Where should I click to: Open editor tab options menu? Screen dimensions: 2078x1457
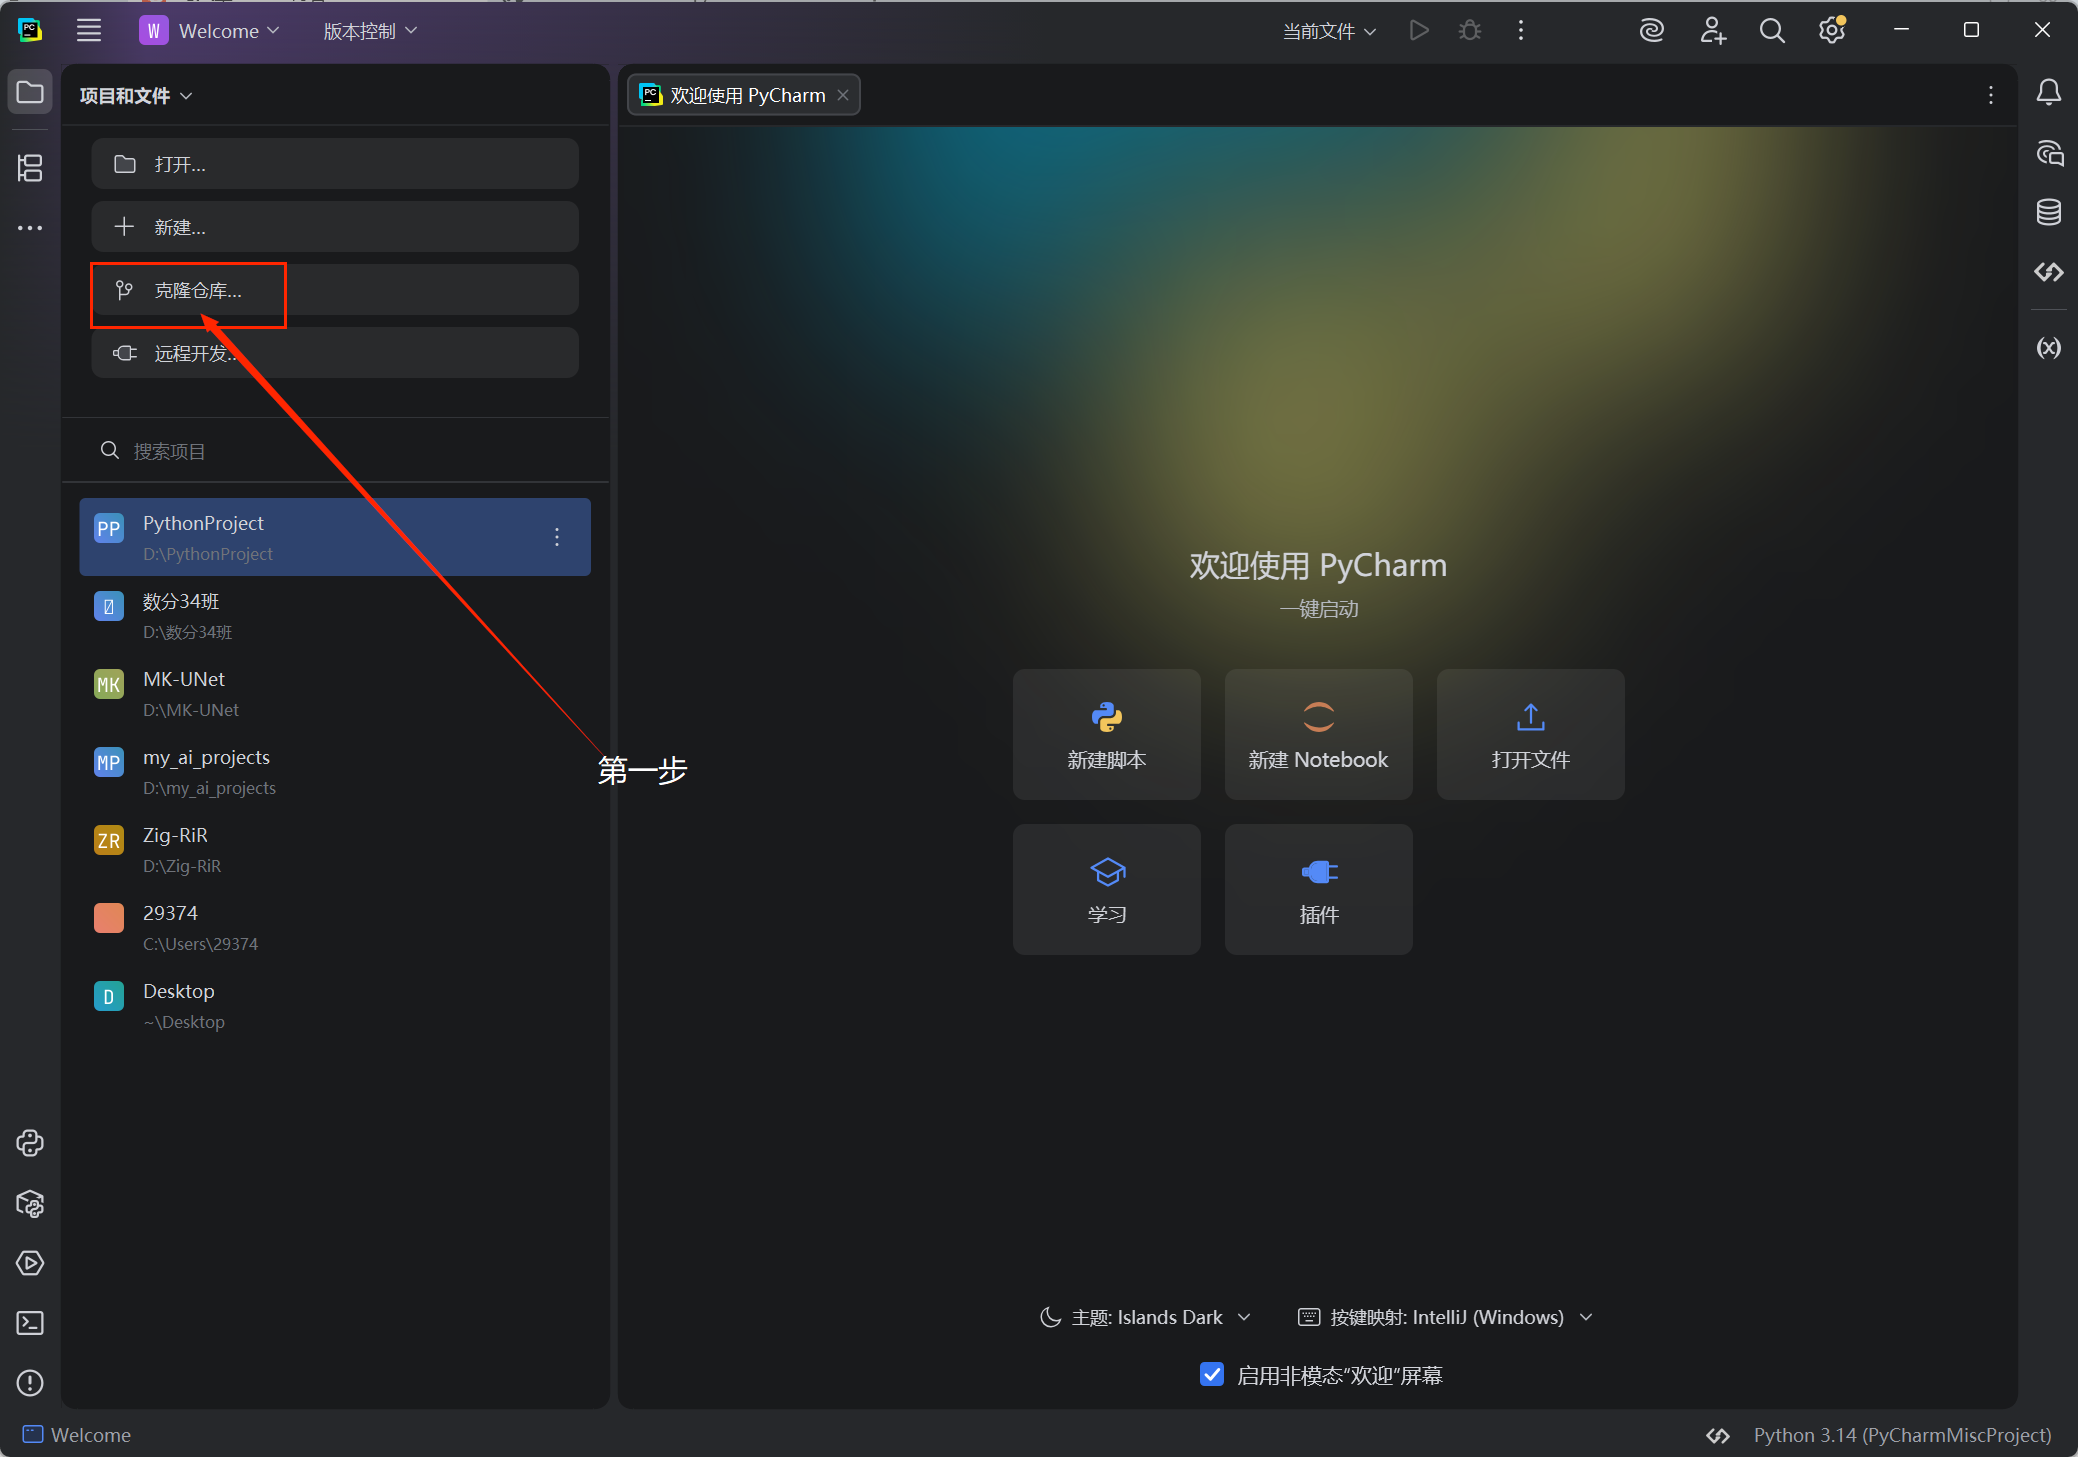point(1991,95)
